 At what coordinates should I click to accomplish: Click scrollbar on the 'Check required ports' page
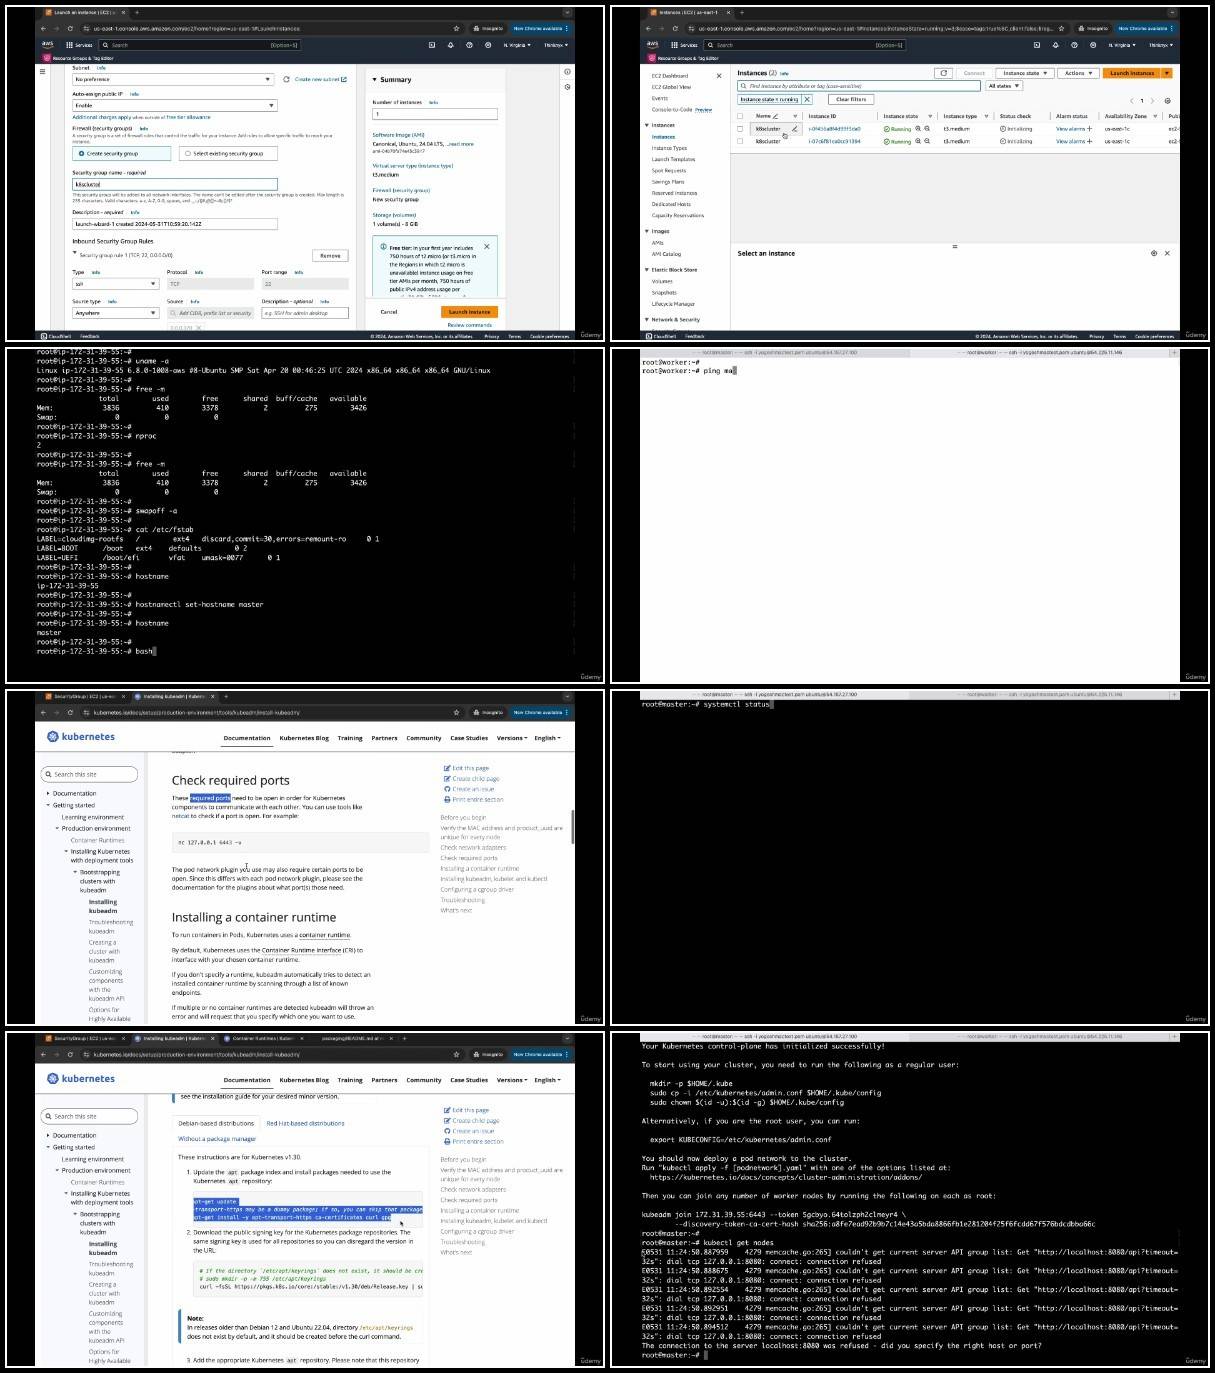572,826
